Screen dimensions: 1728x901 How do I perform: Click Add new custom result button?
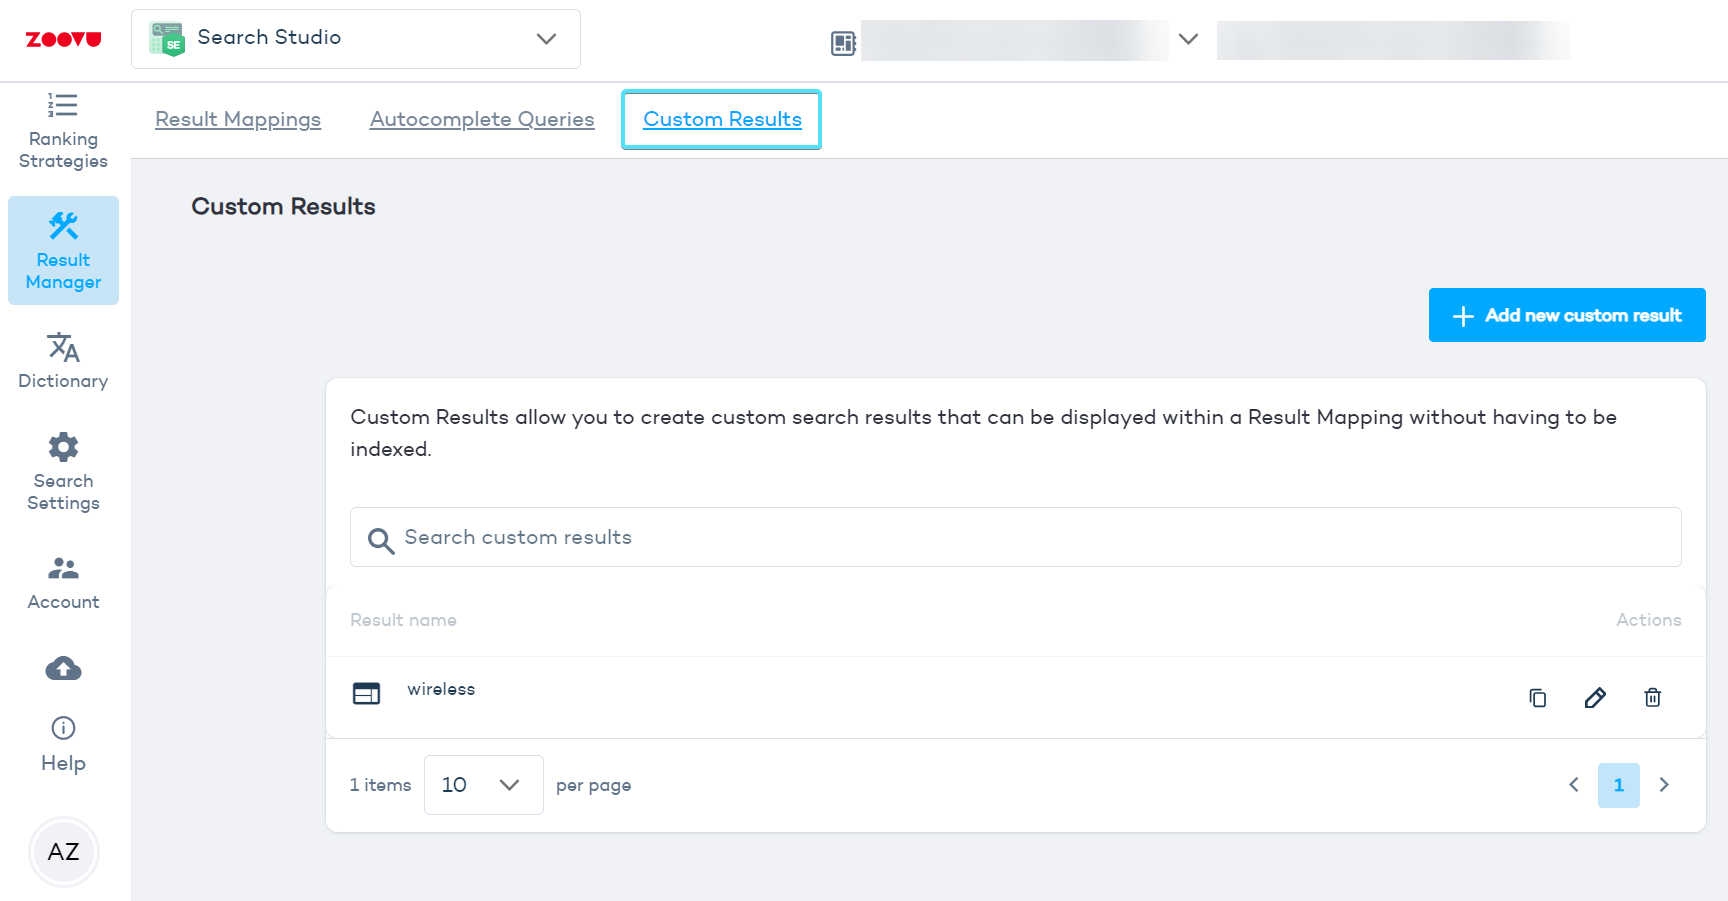point(1566,315)
